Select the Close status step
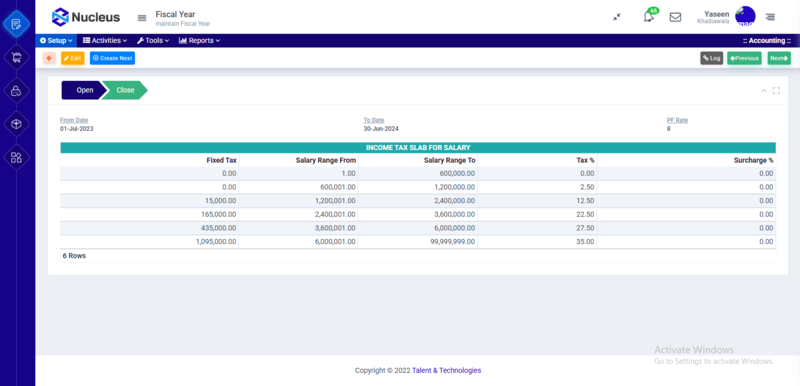The height and width of the screenshot is (386, 800). tap(125, 90)
